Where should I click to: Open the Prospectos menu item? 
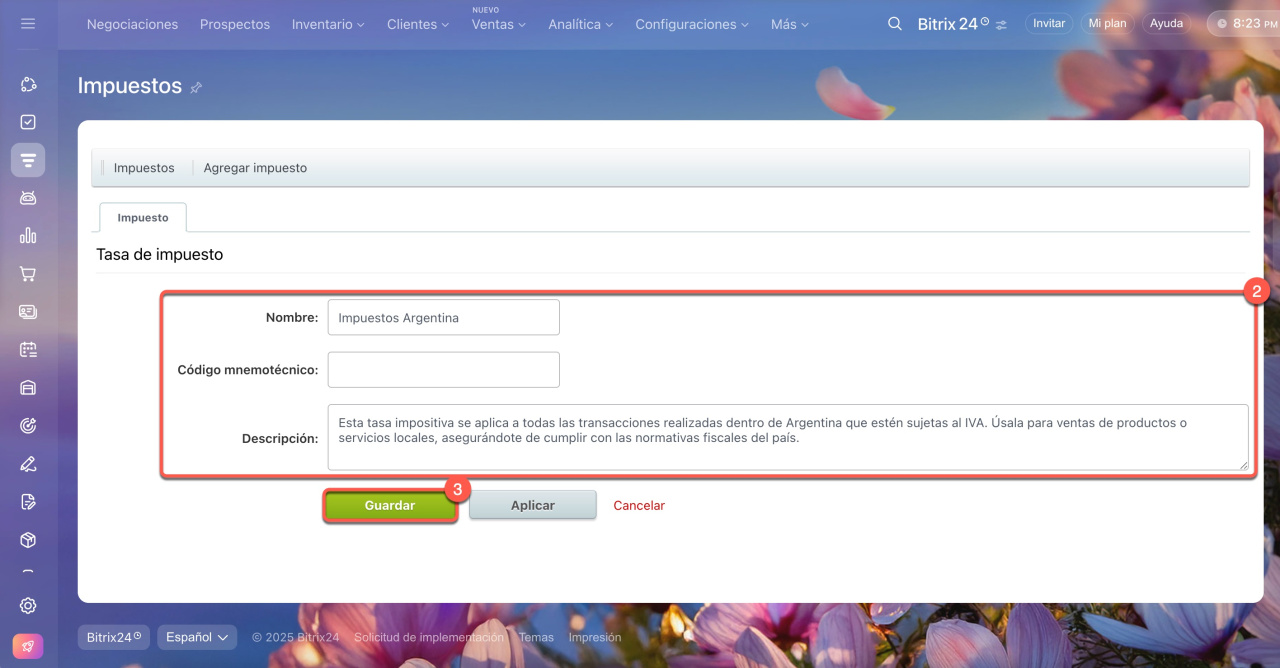[x=235, y=24]
